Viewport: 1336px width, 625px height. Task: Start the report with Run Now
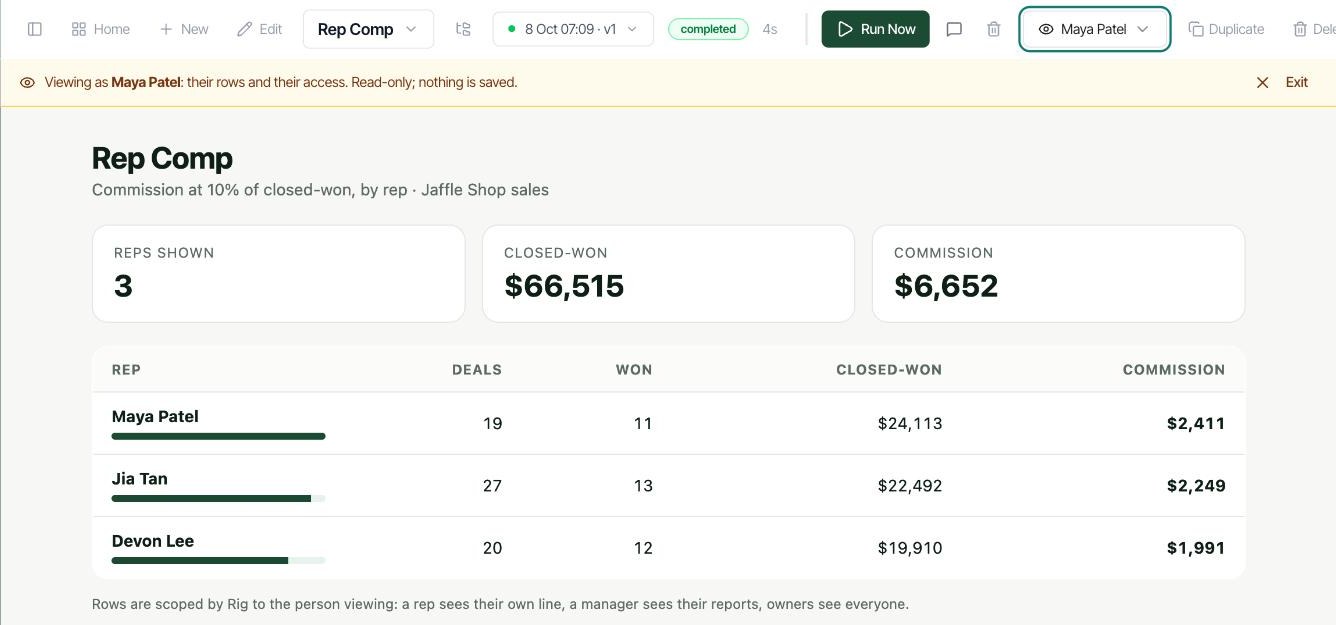(x=876, y=29)
